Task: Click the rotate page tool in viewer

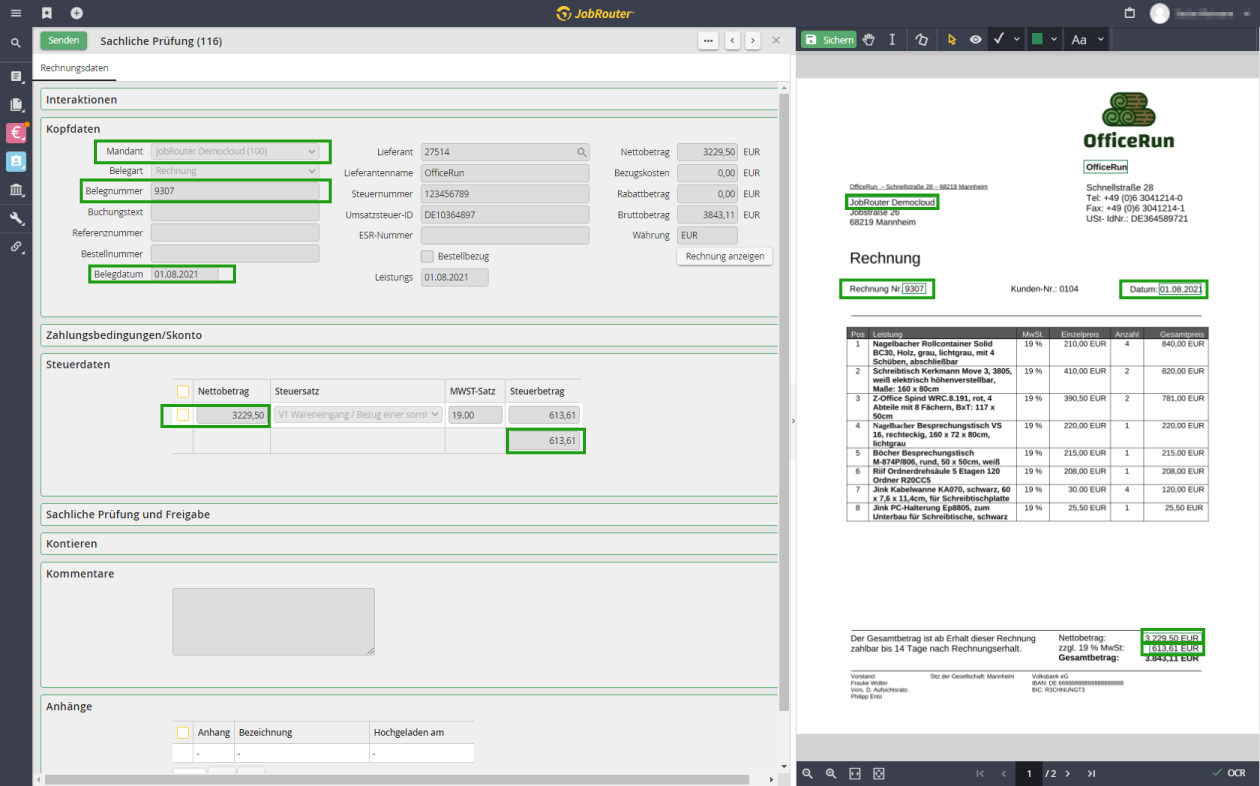Action: coord(921,39)
